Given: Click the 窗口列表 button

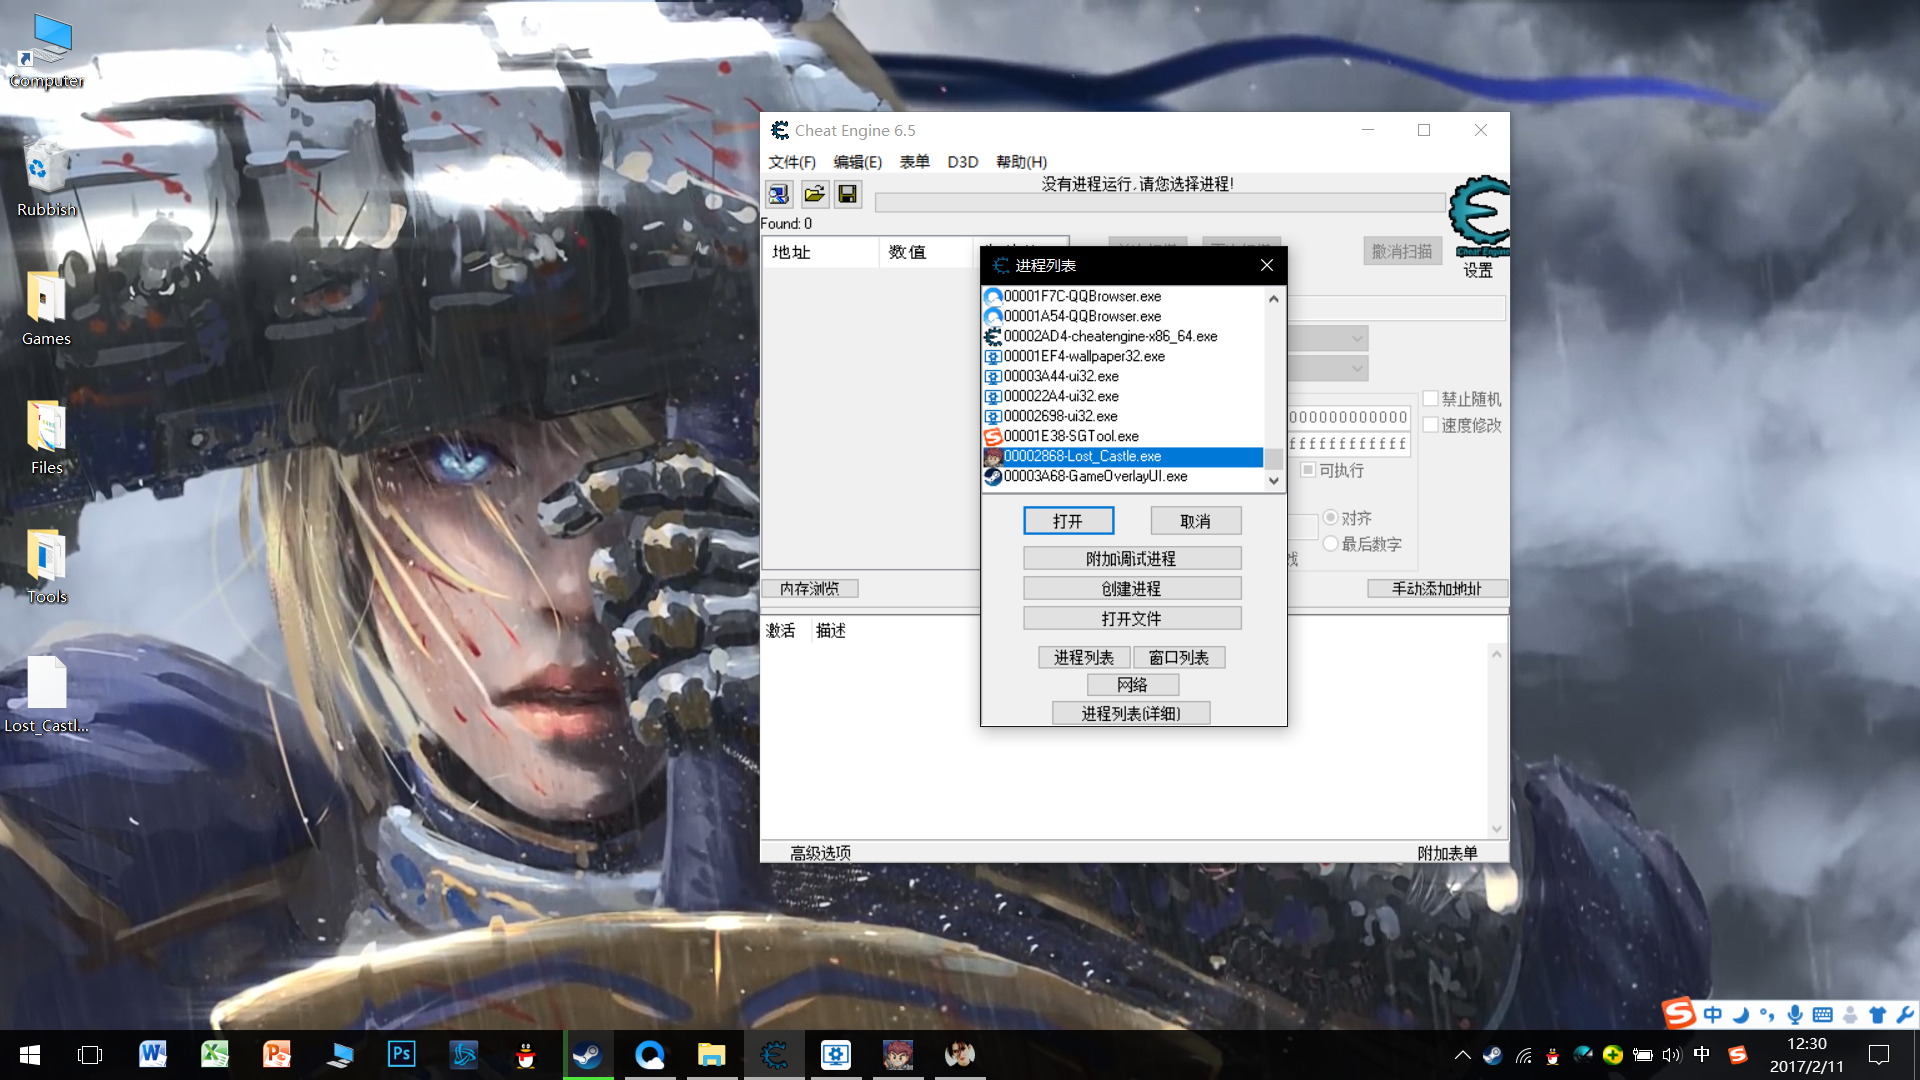Looking at the screenshot, I should (1178, 657).
